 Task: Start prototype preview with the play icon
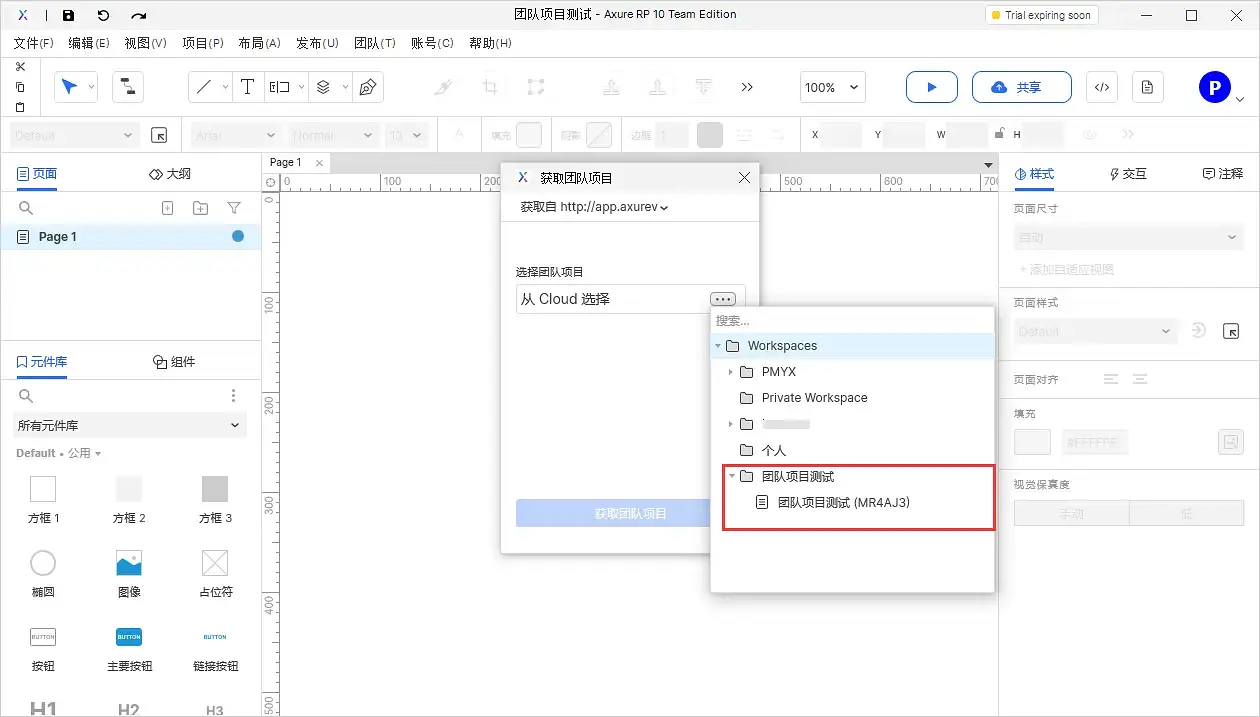pos(931,87)
